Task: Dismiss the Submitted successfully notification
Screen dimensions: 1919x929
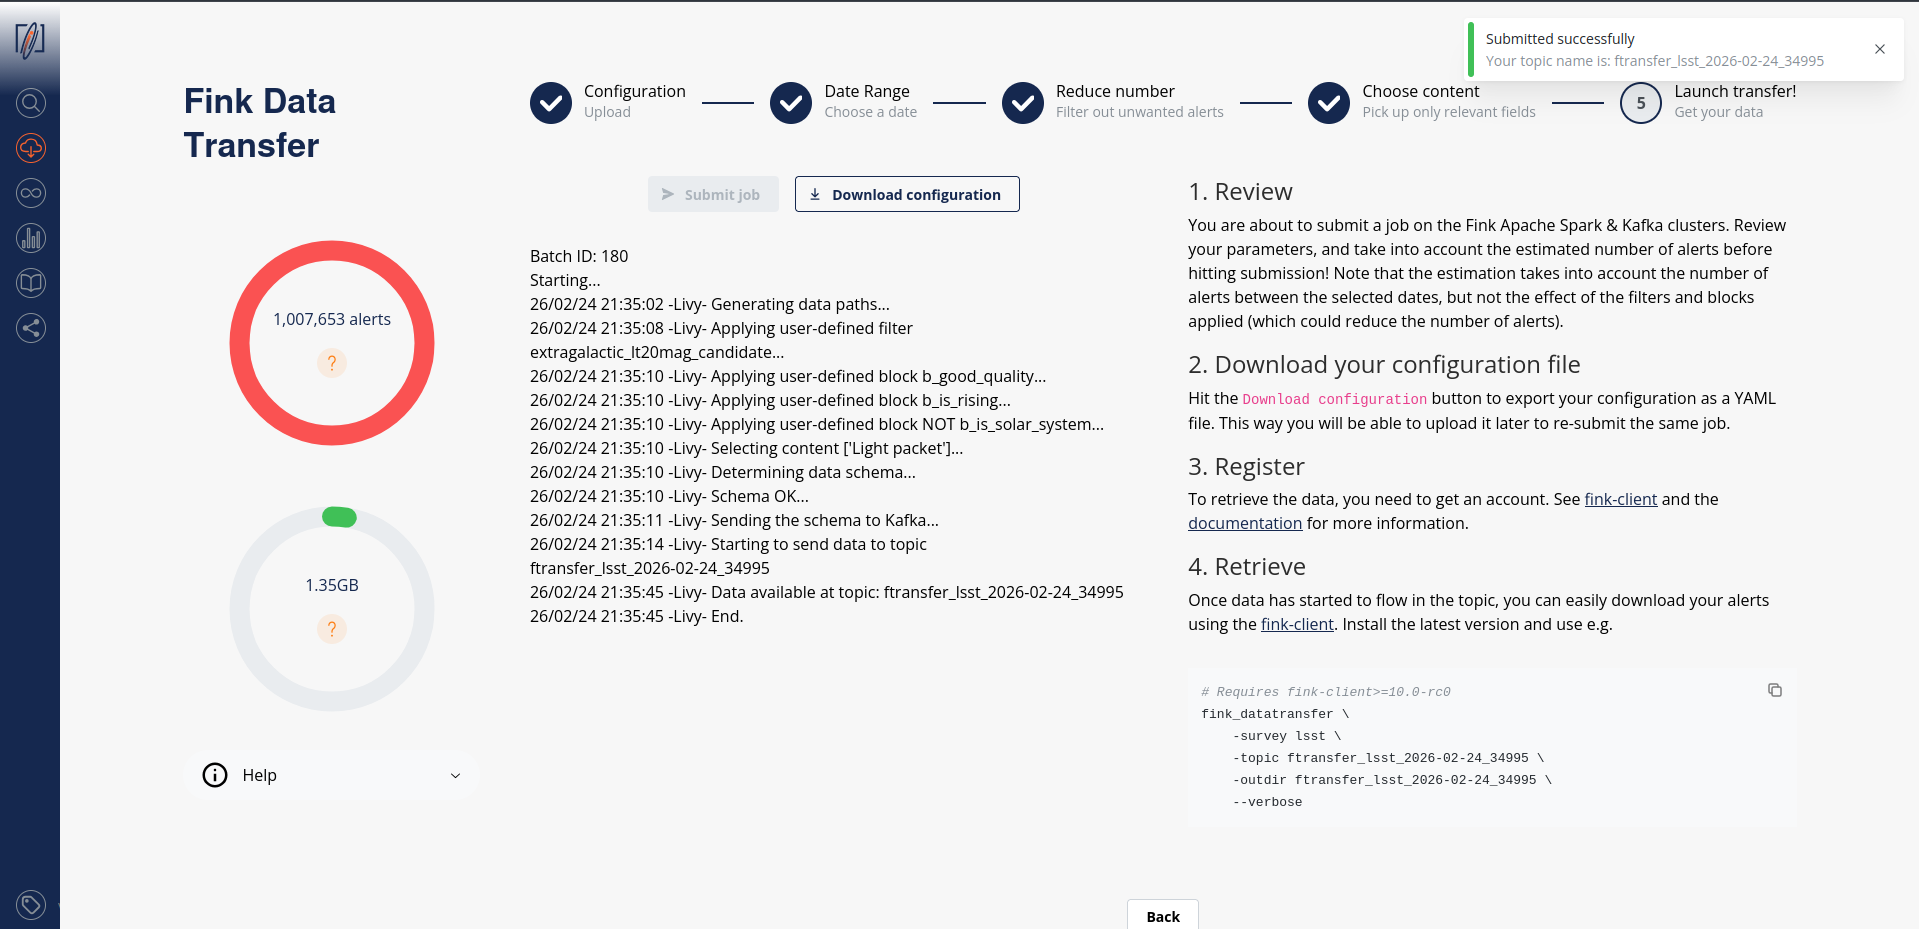Action: click(1880, 49)
